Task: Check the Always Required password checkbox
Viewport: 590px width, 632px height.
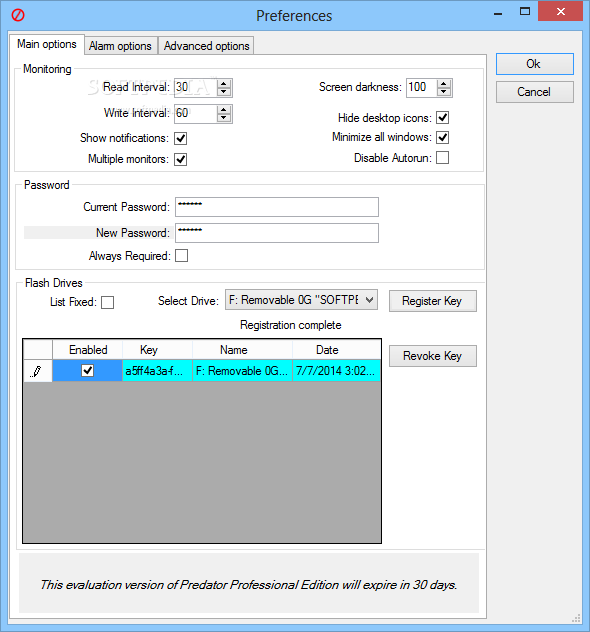Action: coord(181,256)
